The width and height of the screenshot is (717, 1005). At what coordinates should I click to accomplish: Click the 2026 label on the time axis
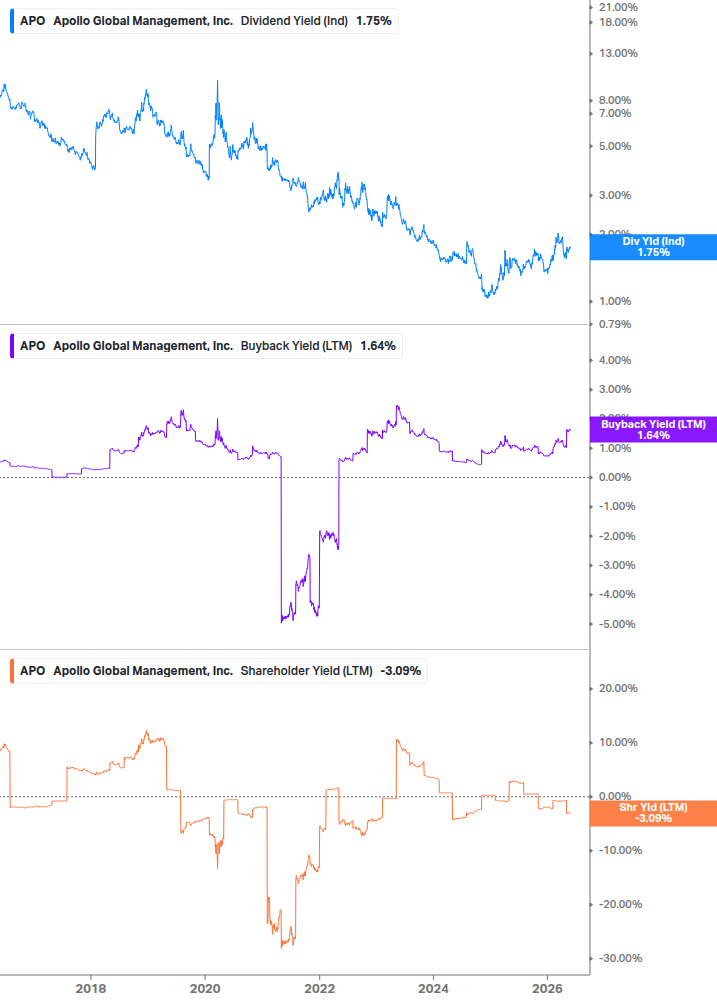tap(547, 988)
